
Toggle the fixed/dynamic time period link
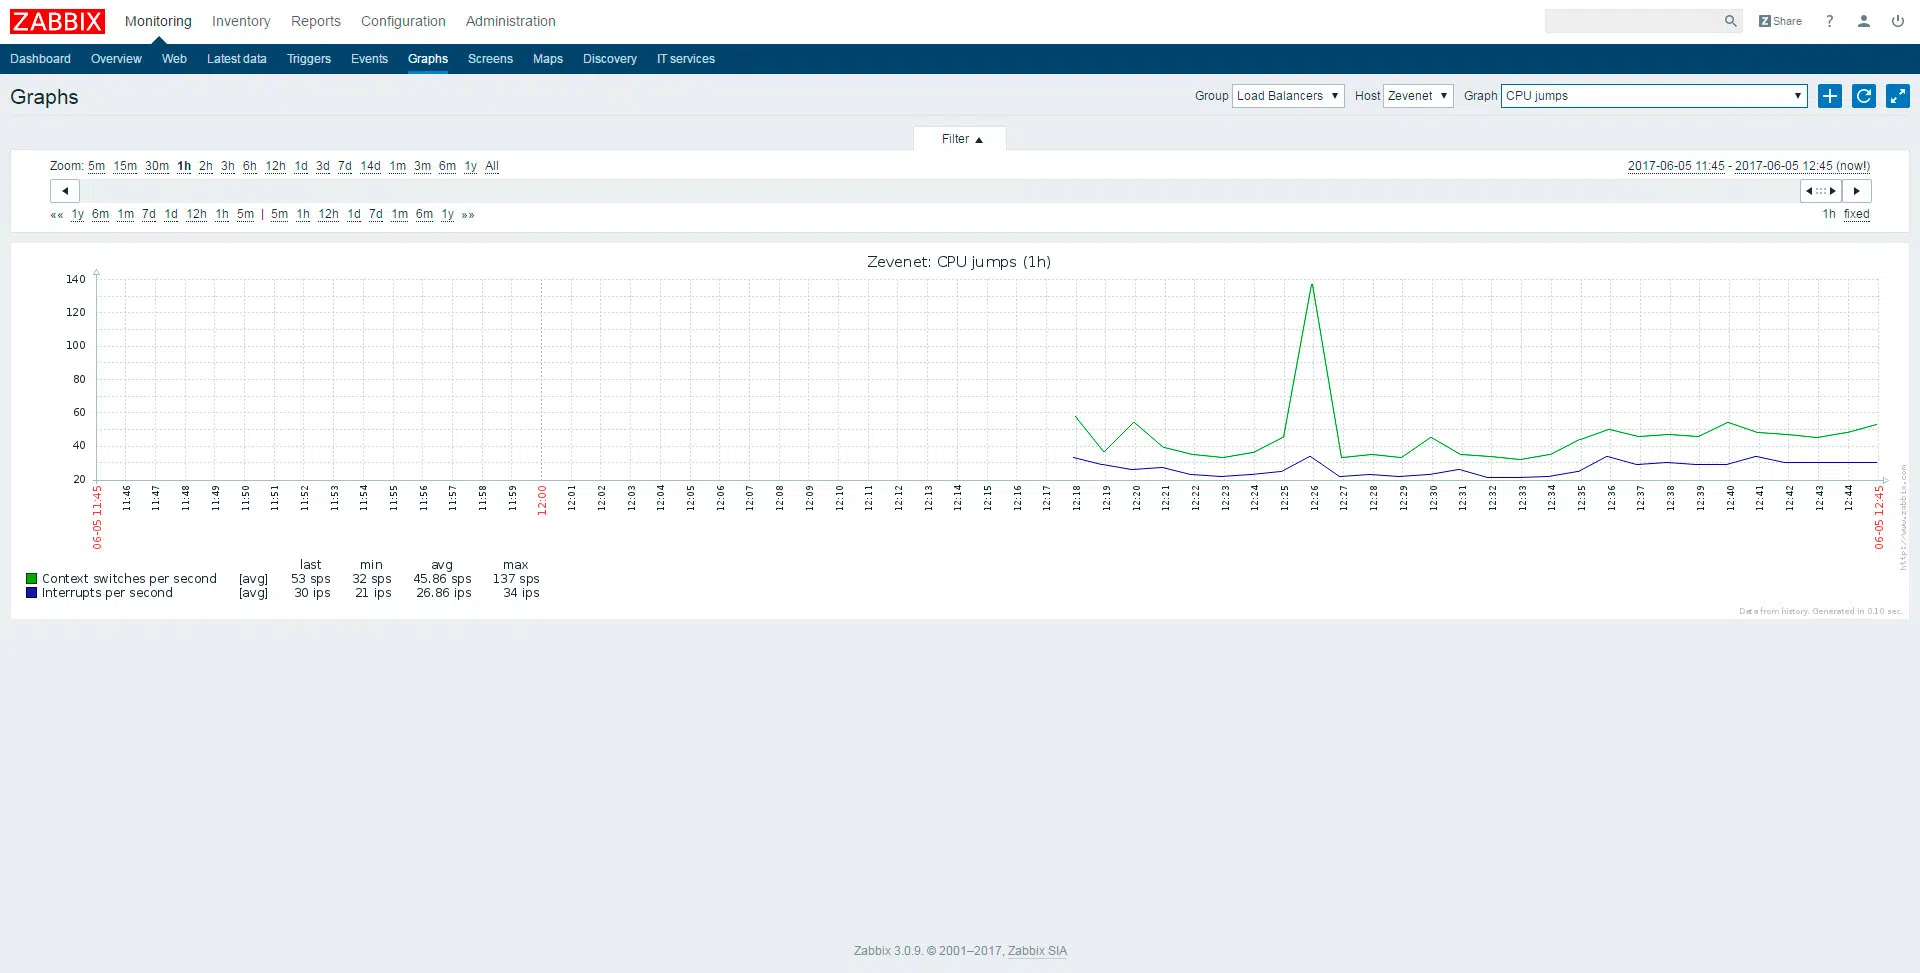pyautogui.click(x=1856, y=214)
